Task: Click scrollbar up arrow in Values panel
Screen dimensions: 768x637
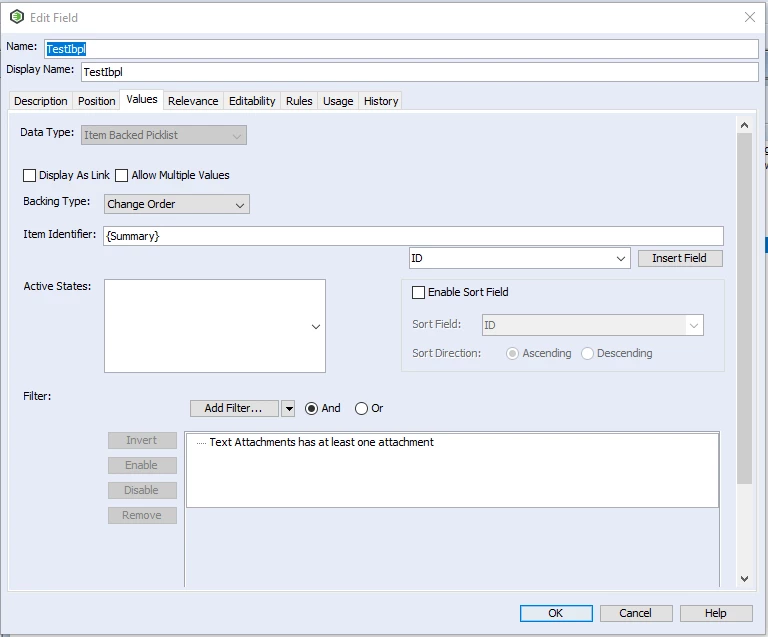Action: point(744,125)
